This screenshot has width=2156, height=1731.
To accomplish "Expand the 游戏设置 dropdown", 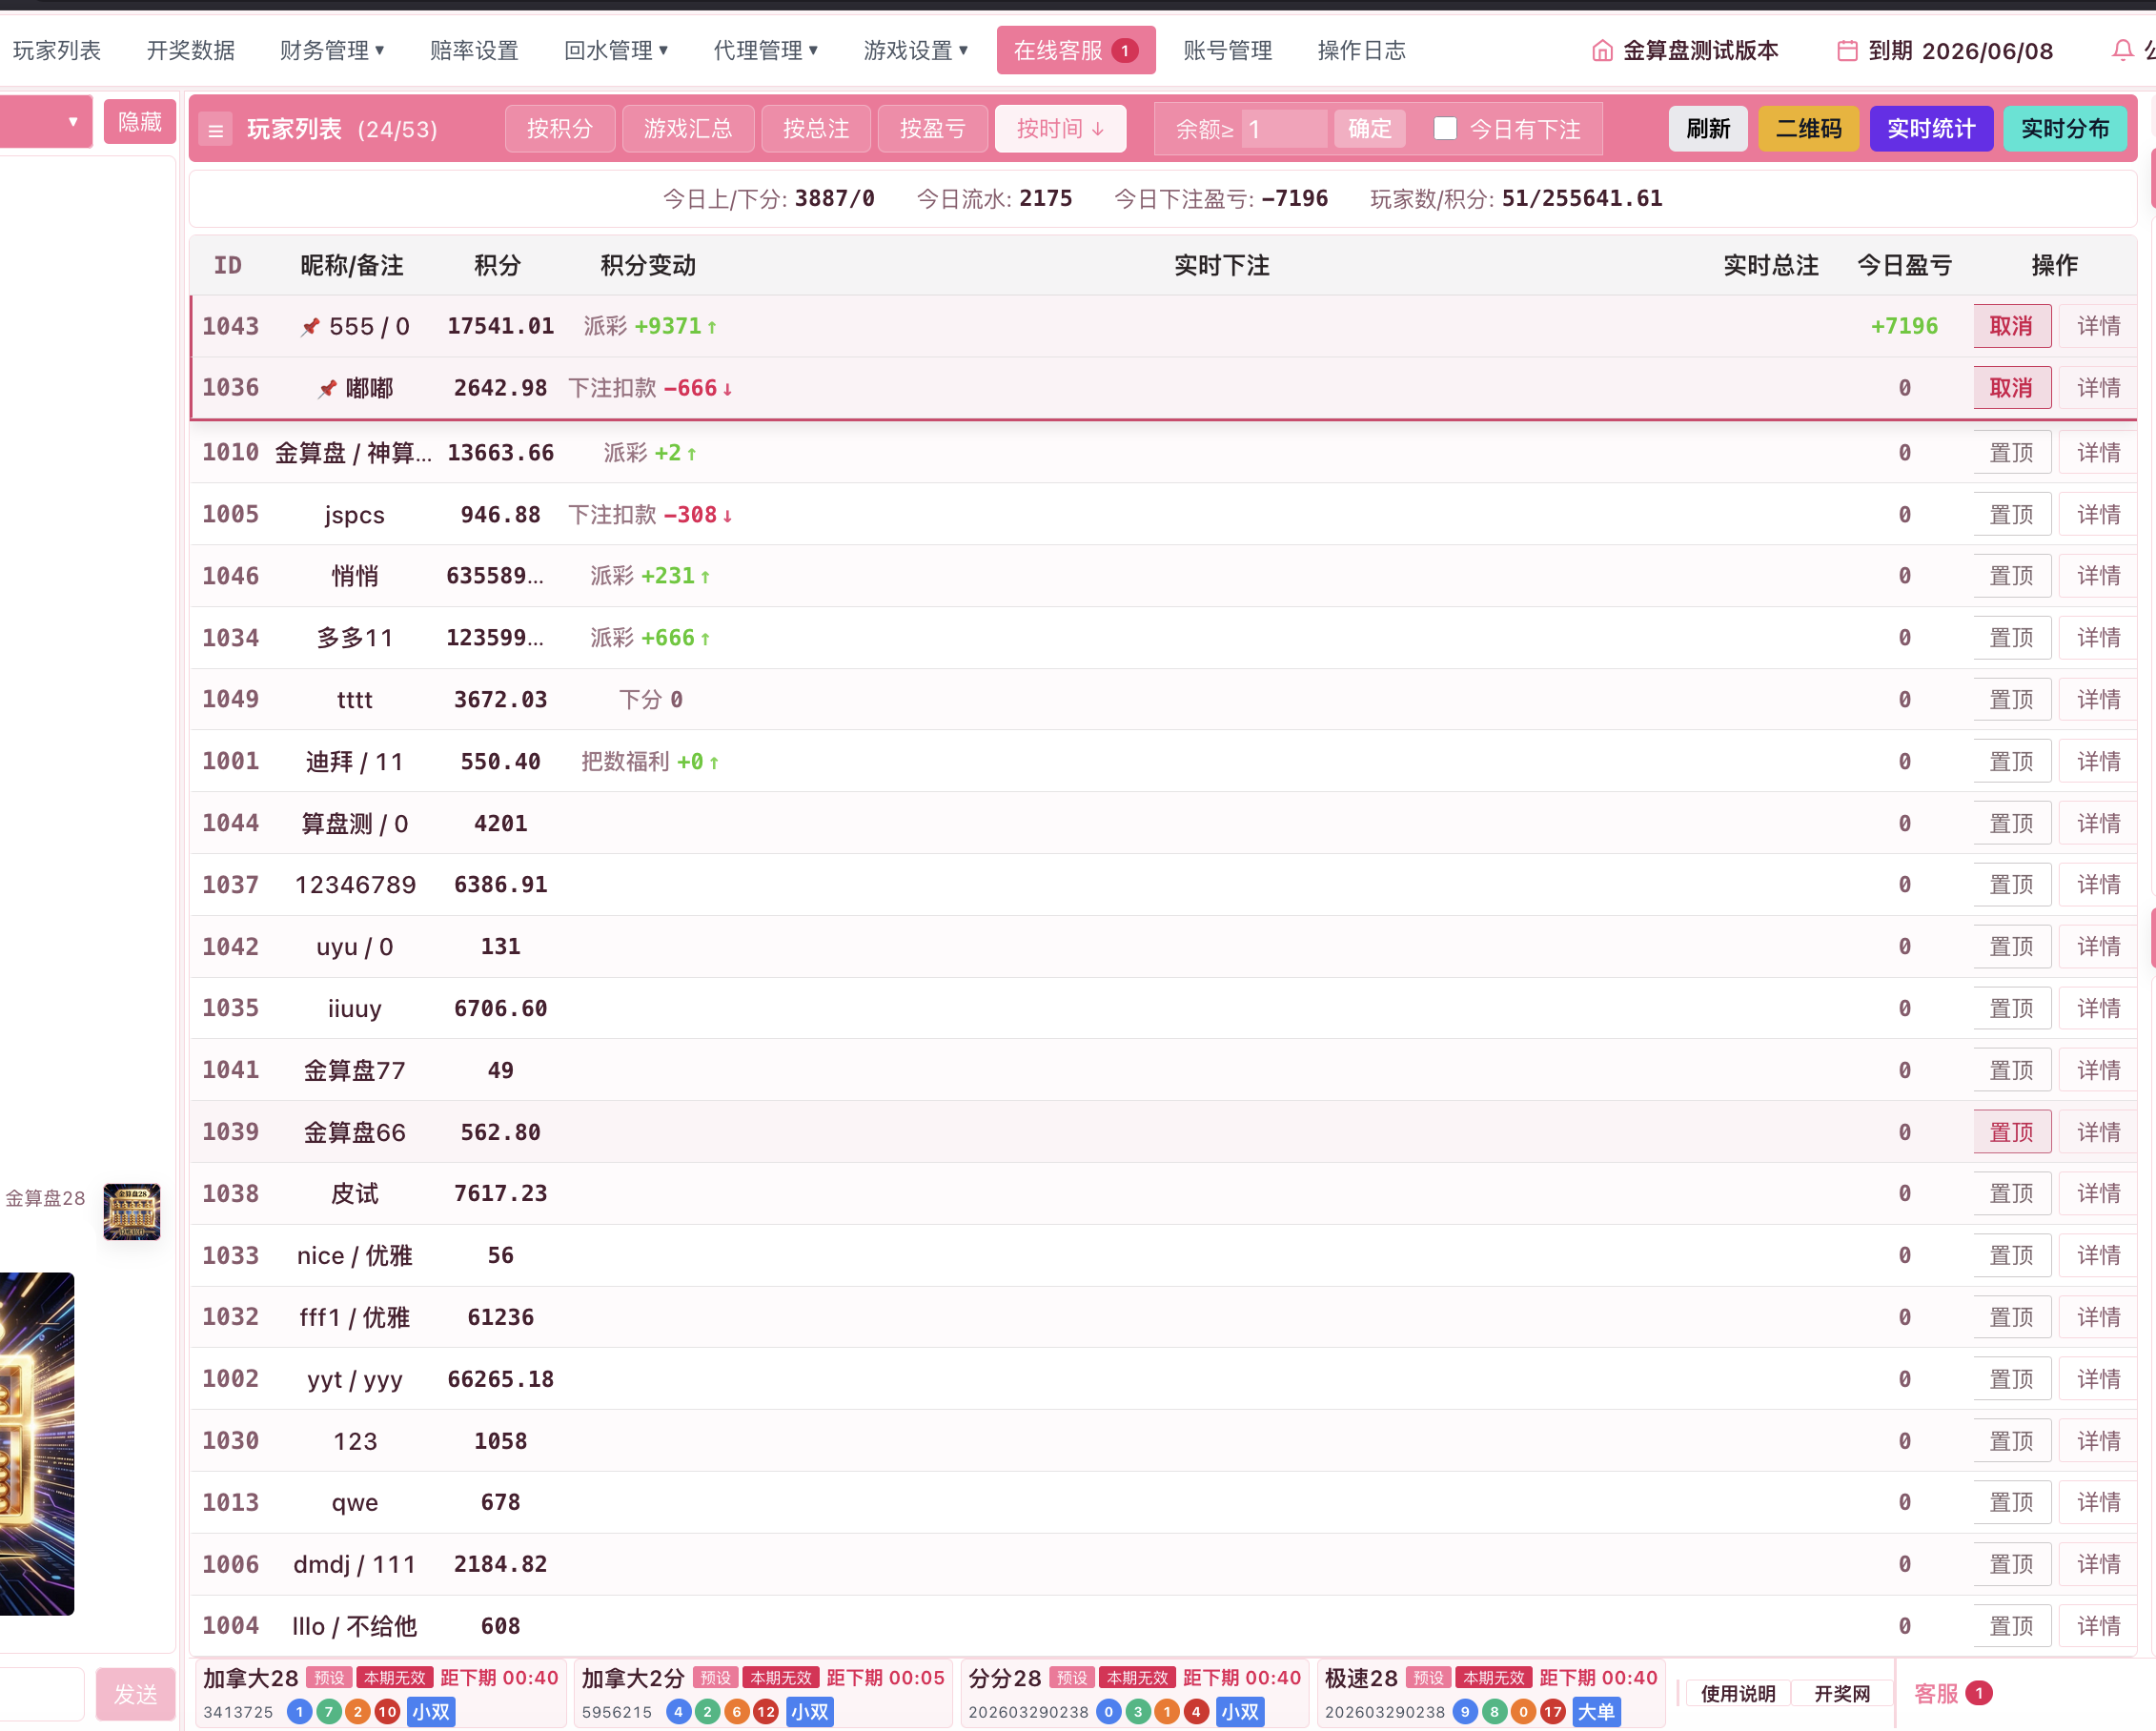I will (x=915, y=50).
